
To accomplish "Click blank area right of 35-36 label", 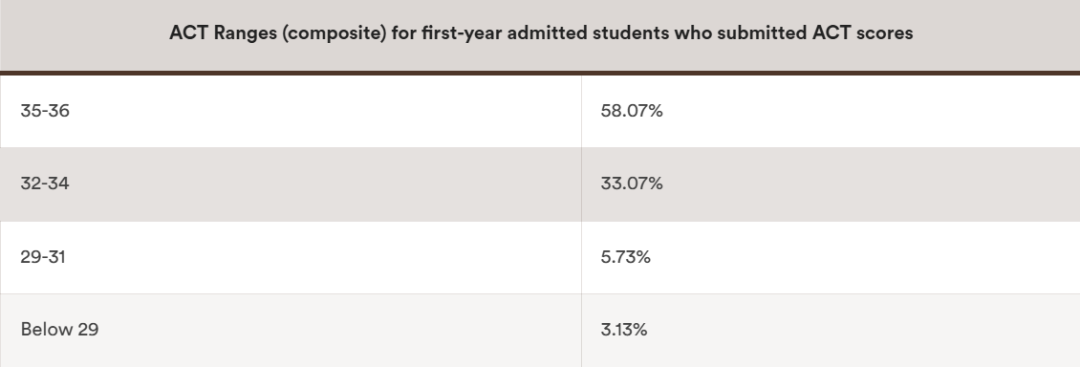I will coord(324,110).
